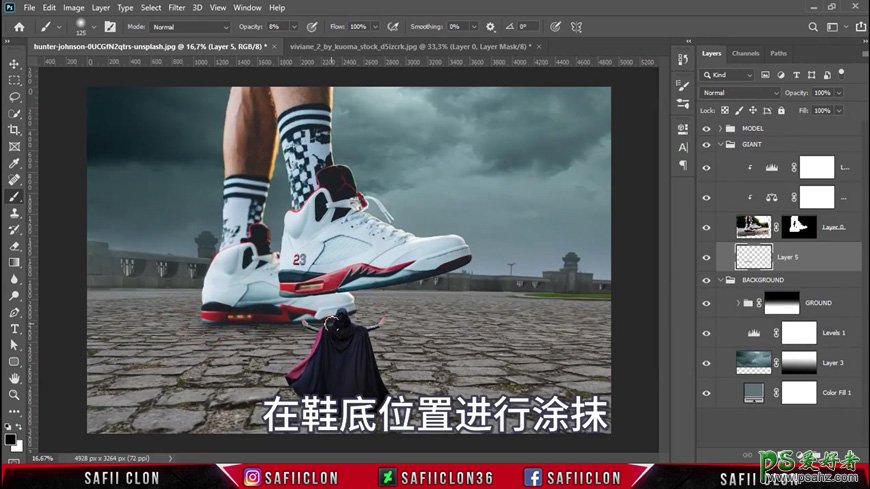
Task: Select the Rectangle shape tool
Action: pyautogui.click(x=14, y=362)
